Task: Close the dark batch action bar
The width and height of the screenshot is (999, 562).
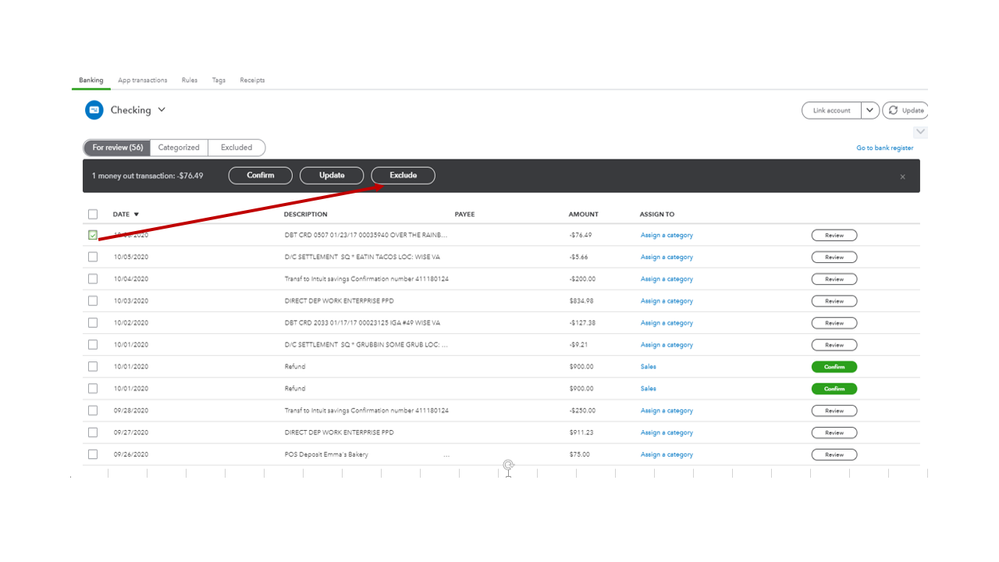Action: [902, 177]
